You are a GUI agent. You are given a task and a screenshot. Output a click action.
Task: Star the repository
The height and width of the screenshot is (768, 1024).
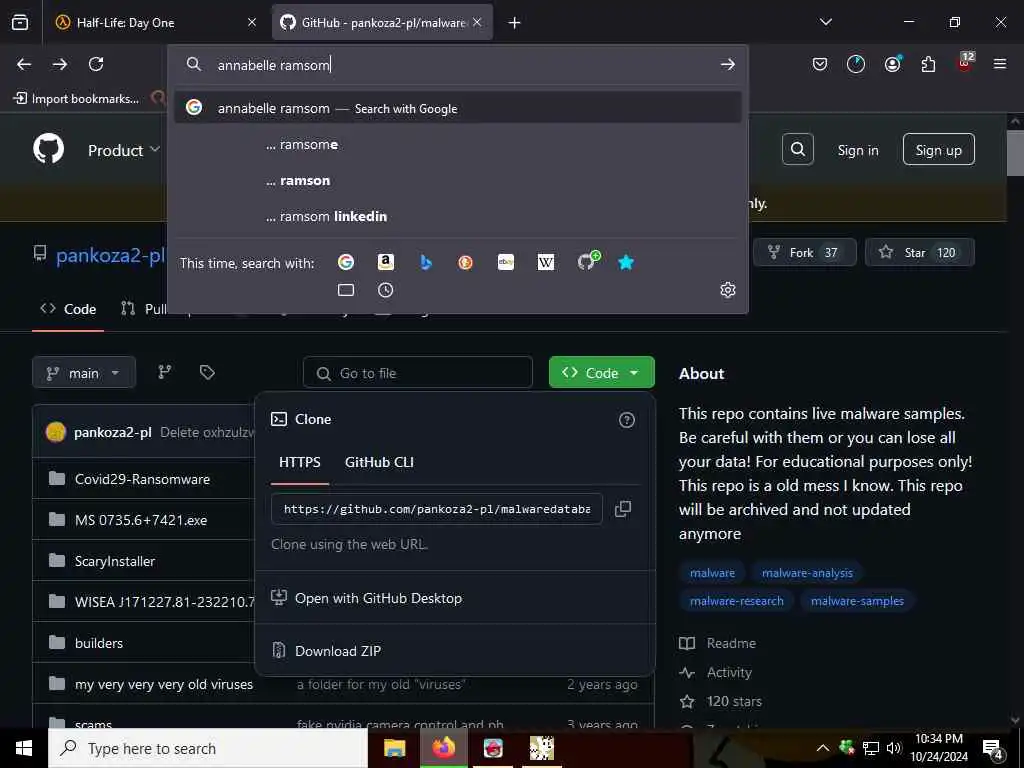point(920,252)
